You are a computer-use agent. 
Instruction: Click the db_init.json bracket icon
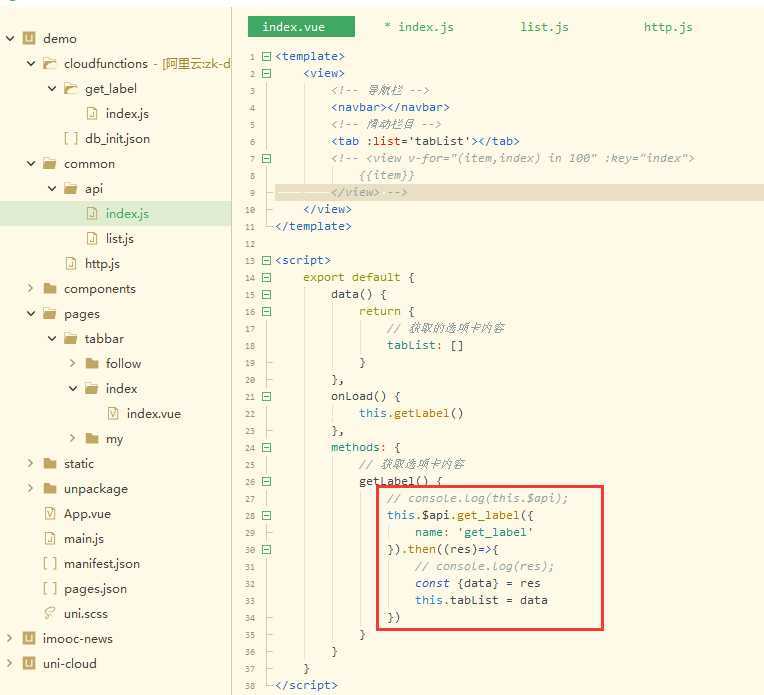click(x=71, y=138)
